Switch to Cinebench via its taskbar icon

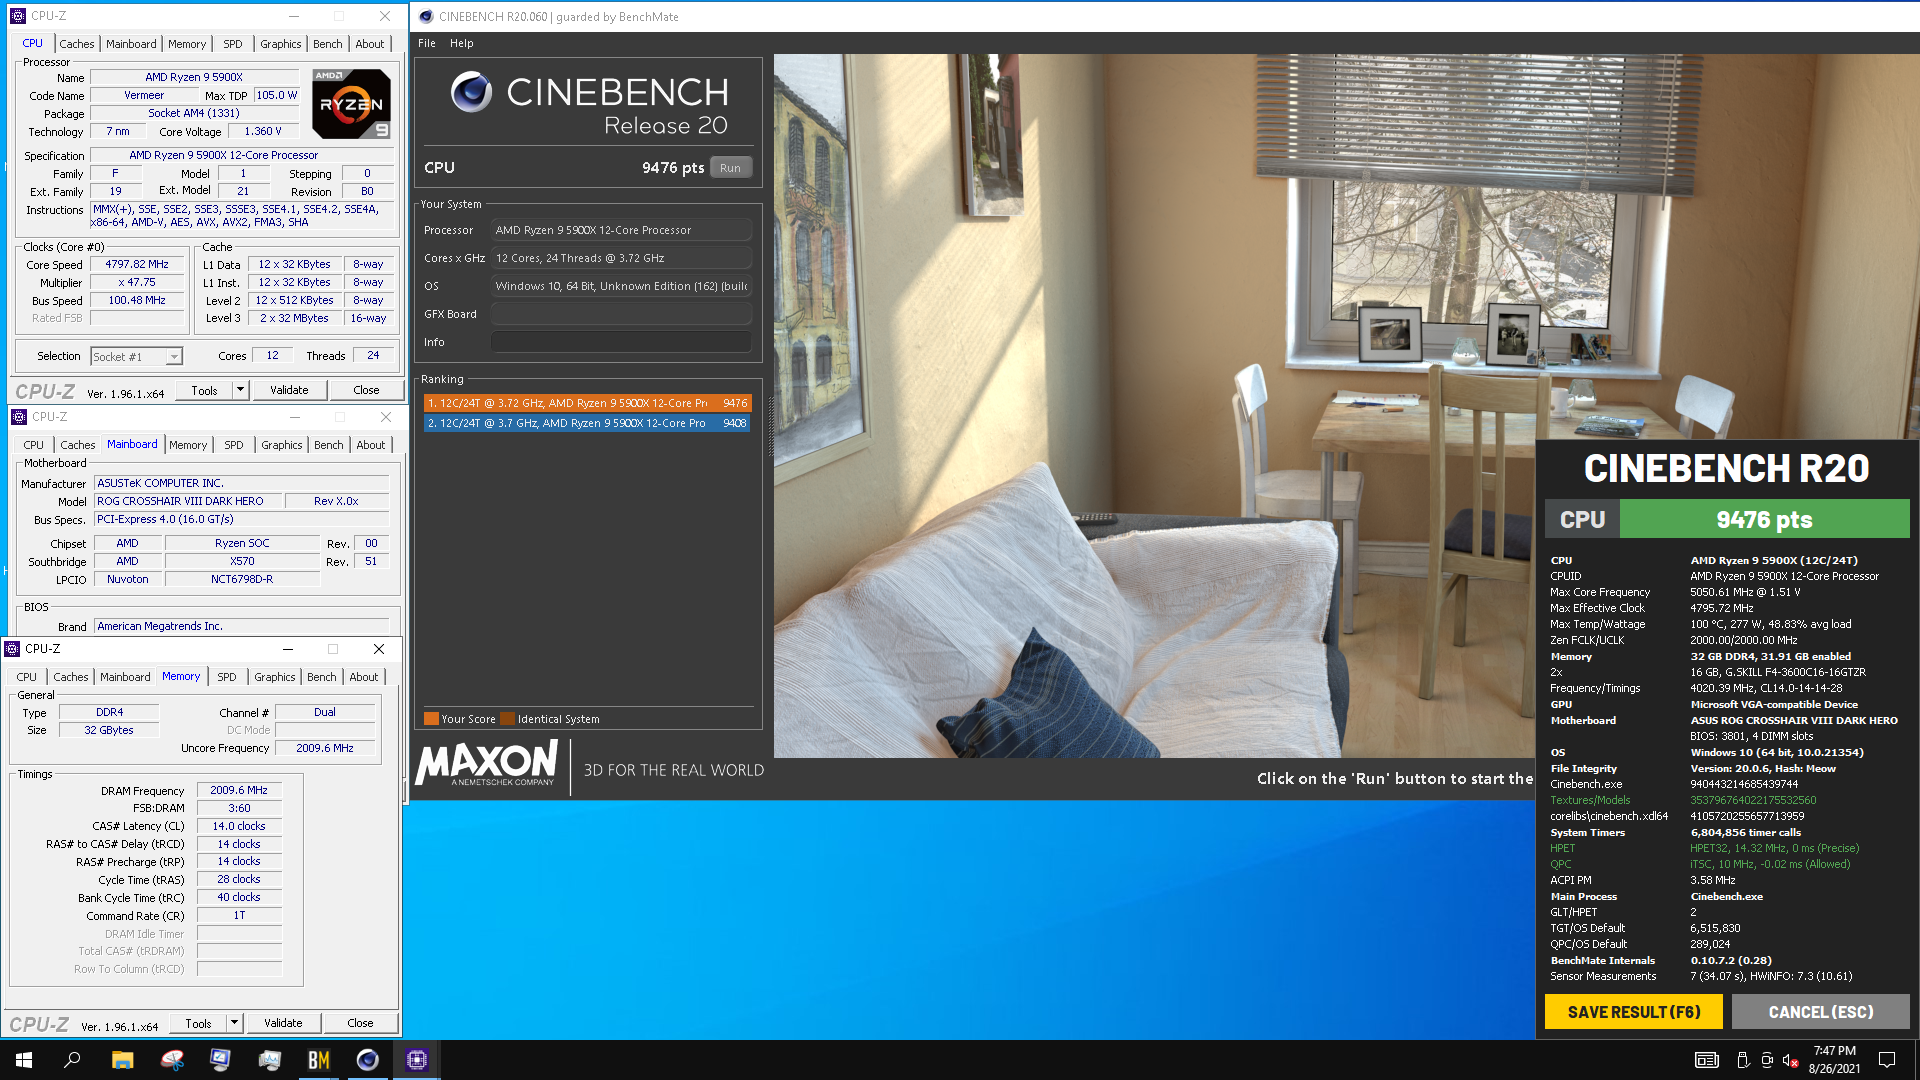367,1060
